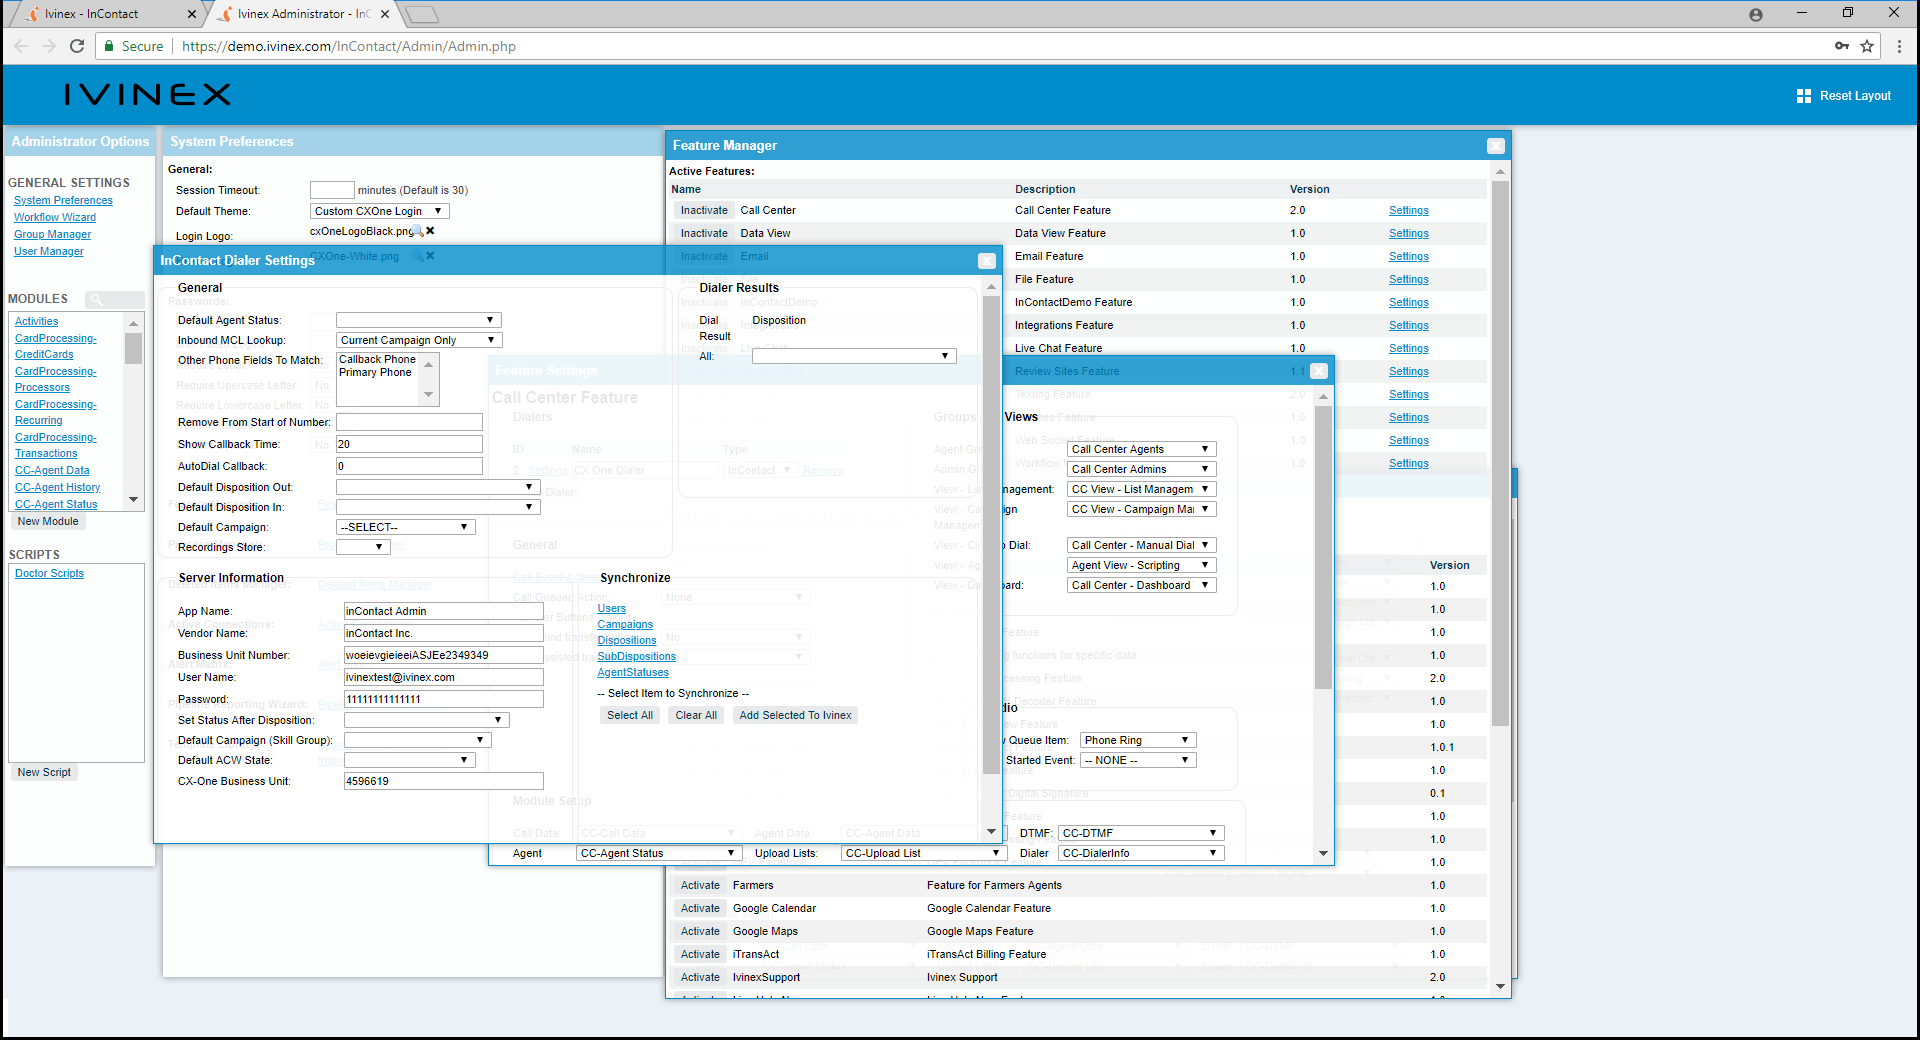Click the Reset Layout button
The image size is (1920, 1040).
point(1843,96)
